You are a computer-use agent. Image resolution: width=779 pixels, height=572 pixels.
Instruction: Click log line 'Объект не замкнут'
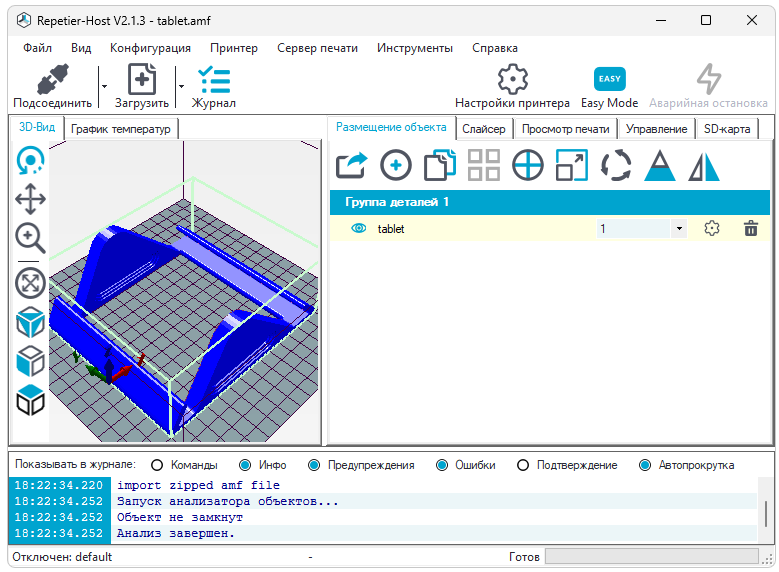[x=180, y=517]
